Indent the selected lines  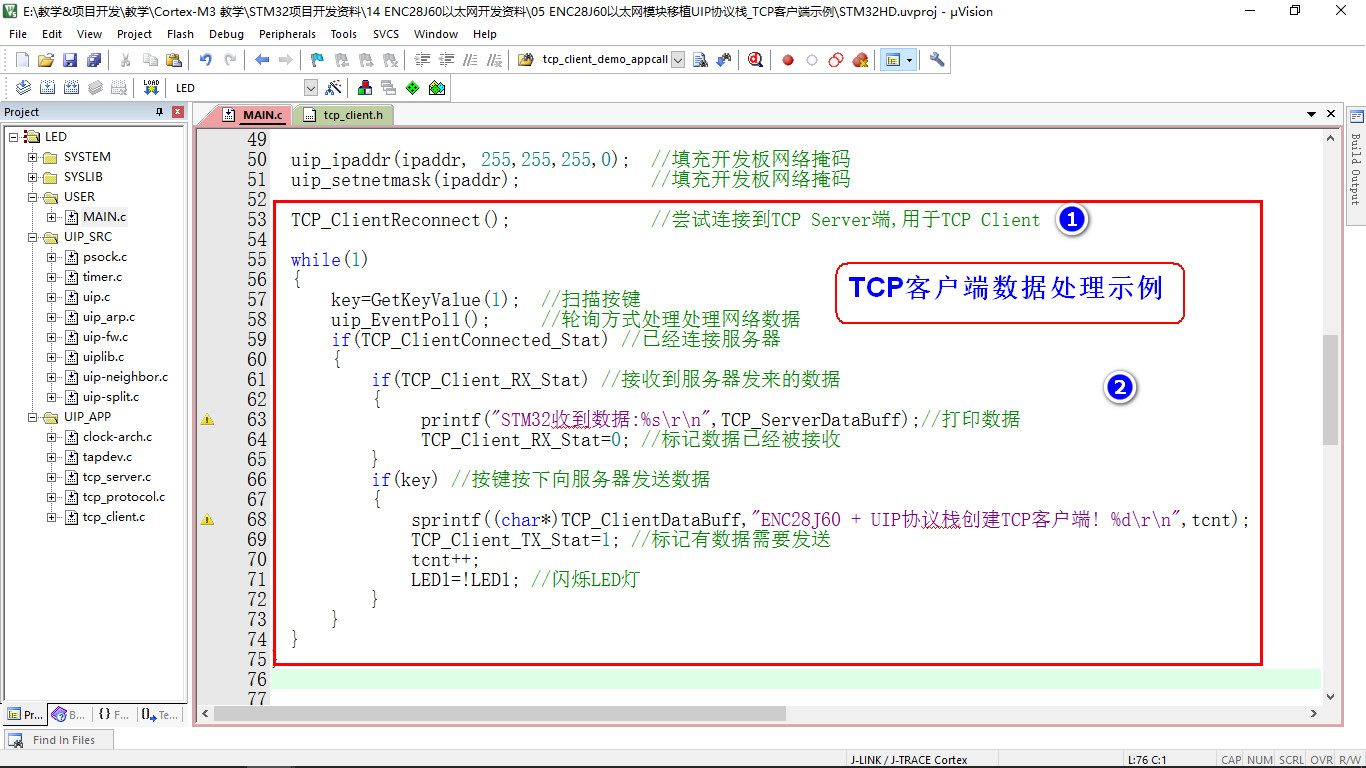pos(422,60)
